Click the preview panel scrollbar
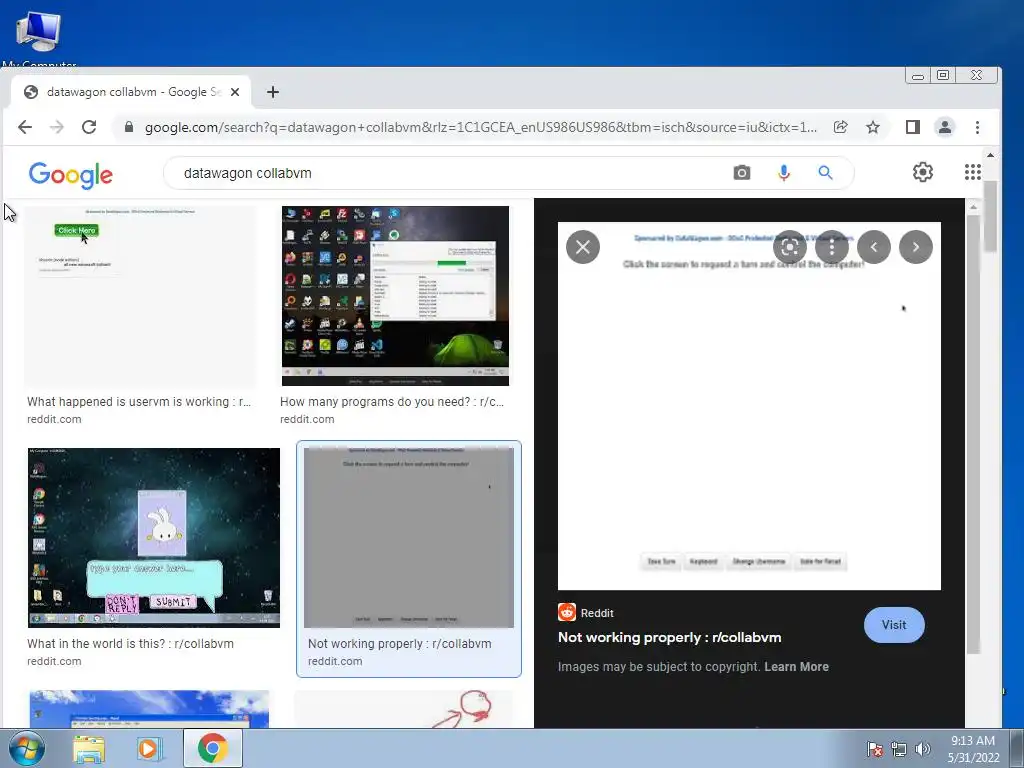This screenshot has height=768, width=1024. (973, 434)
